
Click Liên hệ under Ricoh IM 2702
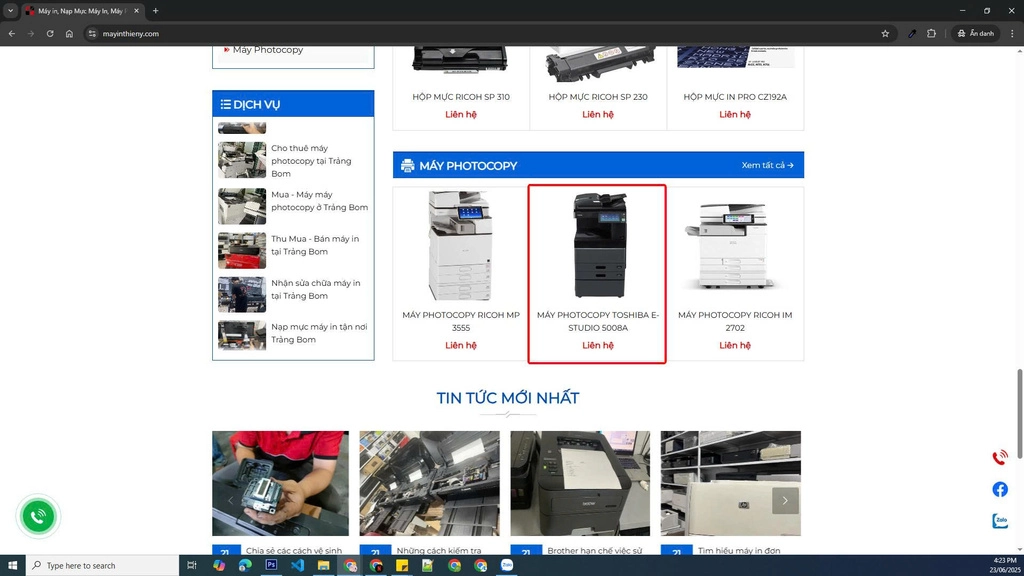click(735, 345)
